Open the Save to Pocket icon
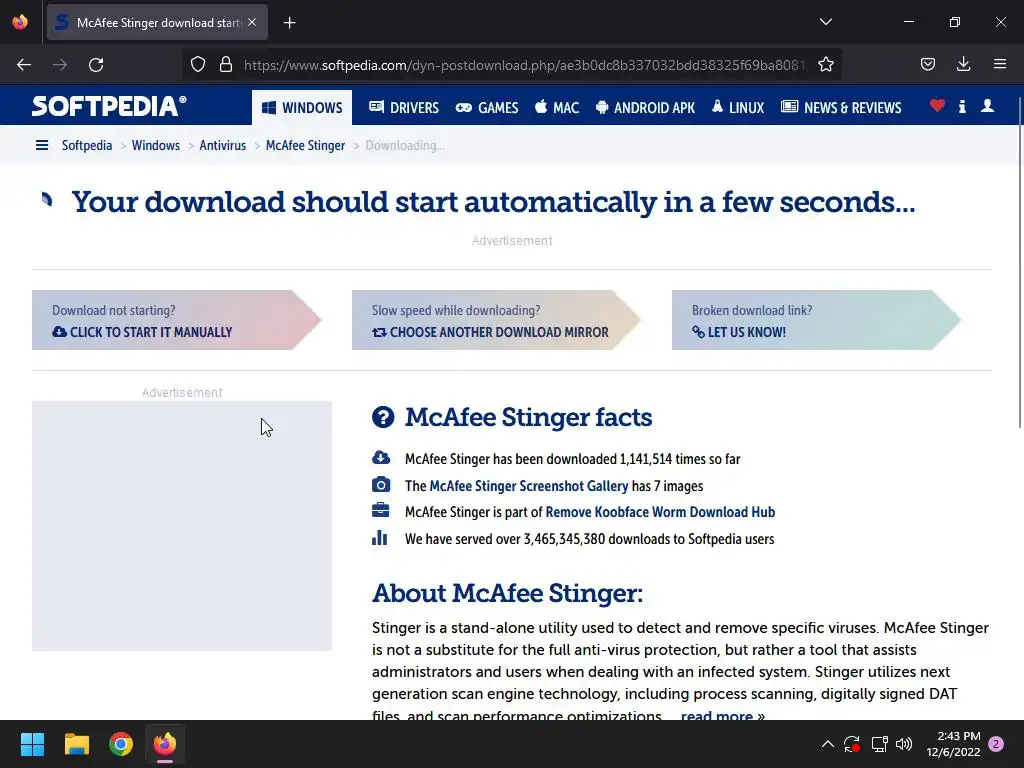The height and width of the screenshot is (768, 1024). coord(927,64)
